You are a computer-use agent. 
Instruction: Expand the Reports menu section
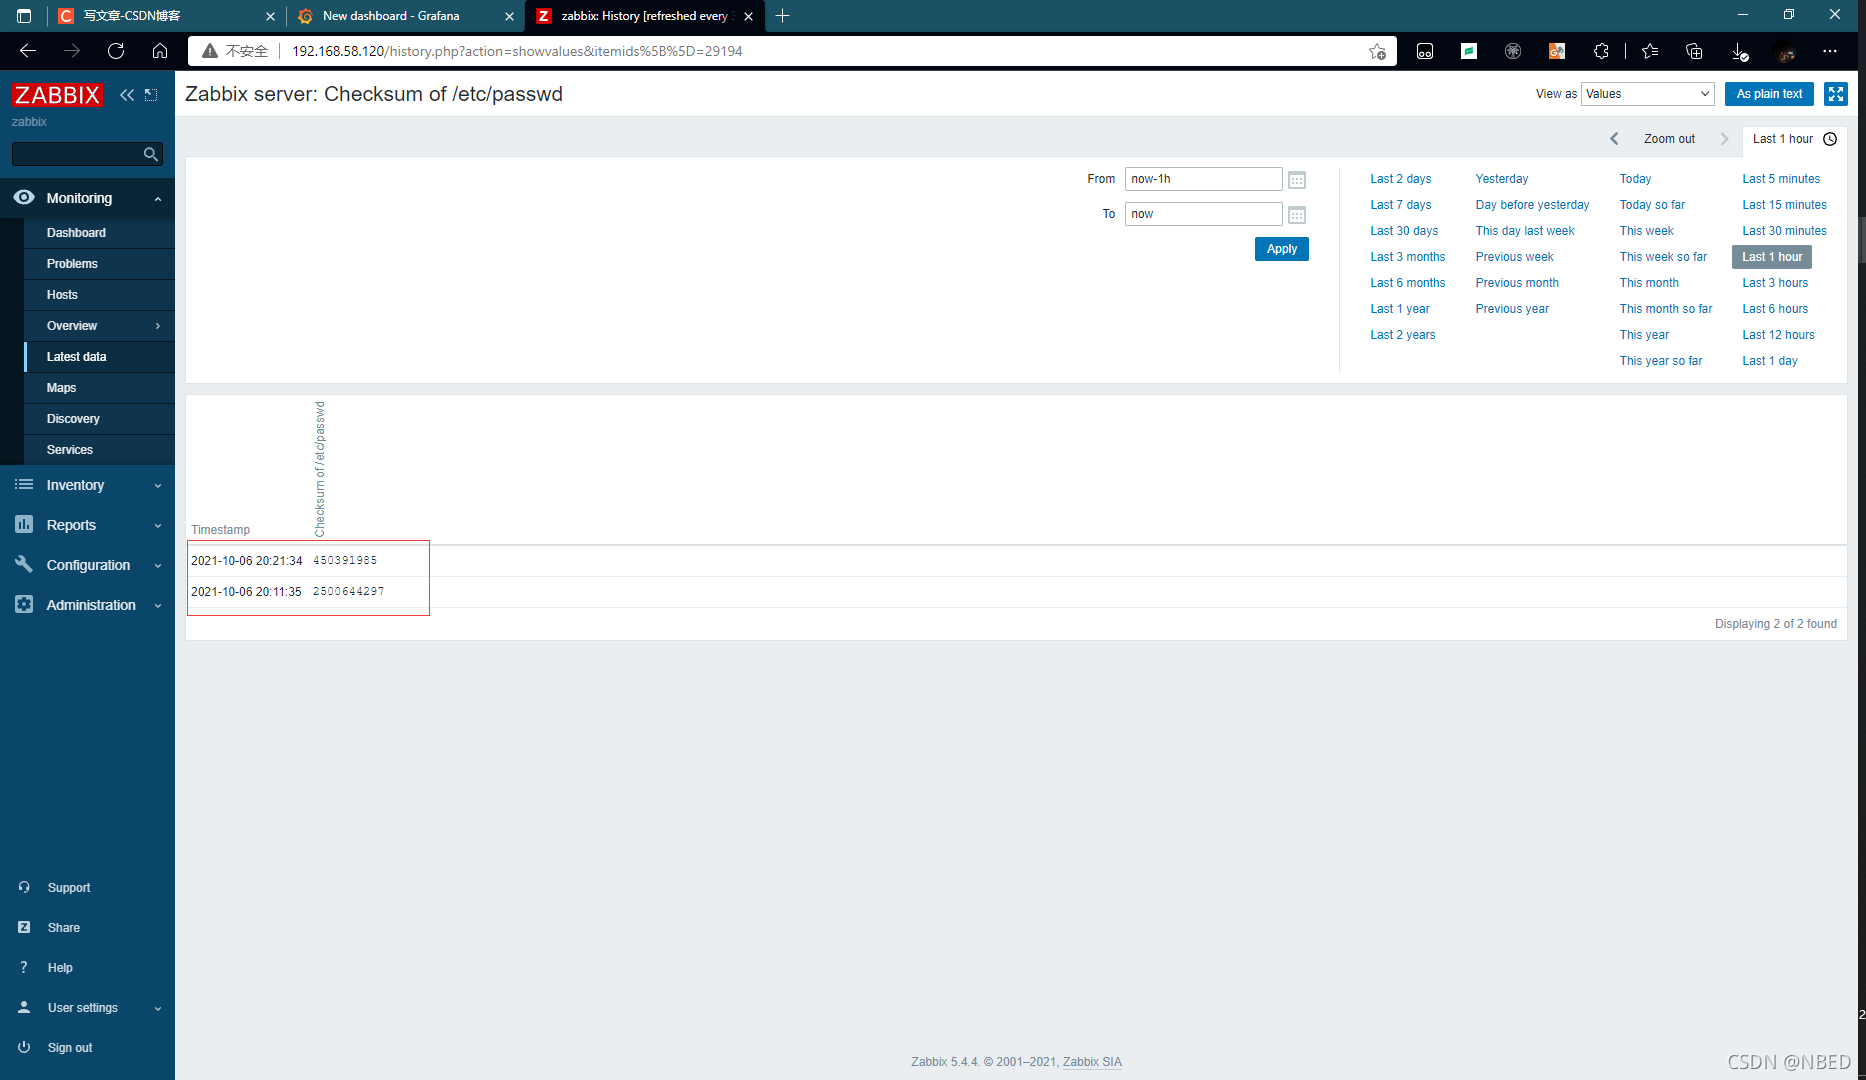coord(87,525)
